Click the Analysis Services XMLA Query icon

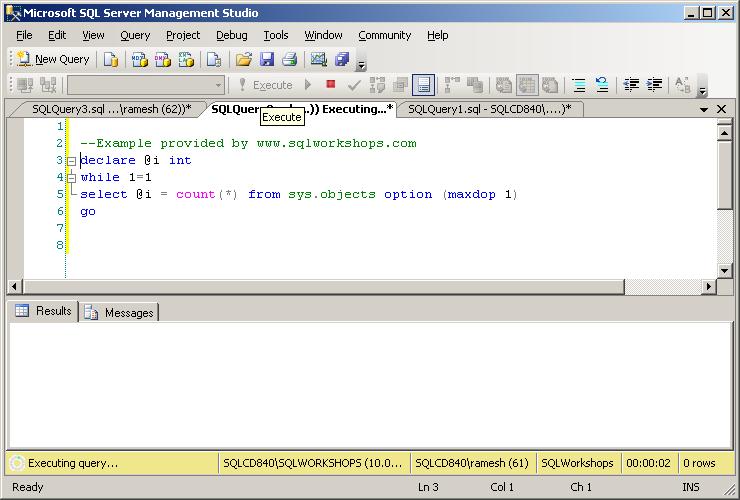(x=186, y=59)
